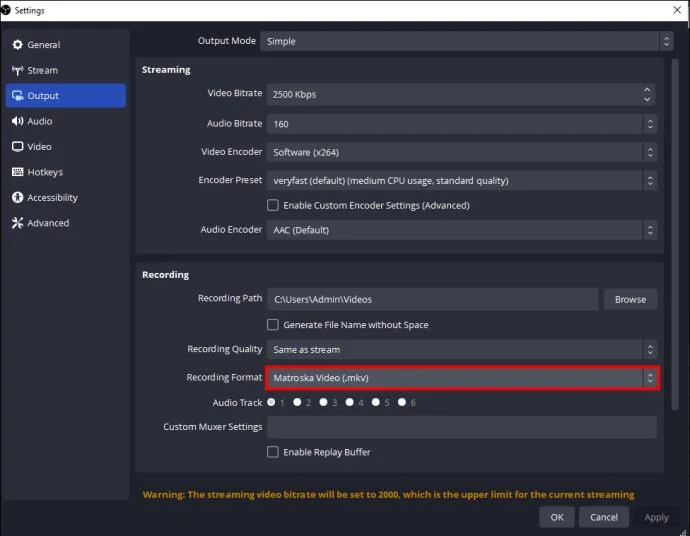Image resolution: width=690 pixels, height=536 pixels.
Task: Enable Replay Buffer checkbox
Action: pyautogui.click(x=273, y=452)
